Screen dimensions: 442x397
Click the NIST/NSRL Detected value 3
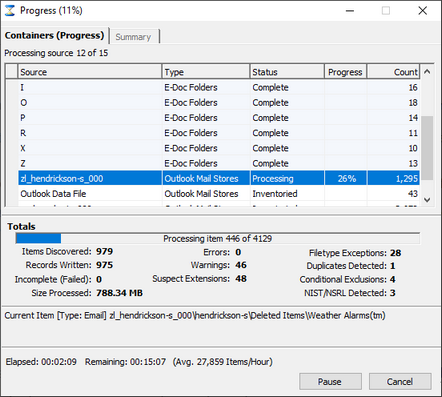393,293
